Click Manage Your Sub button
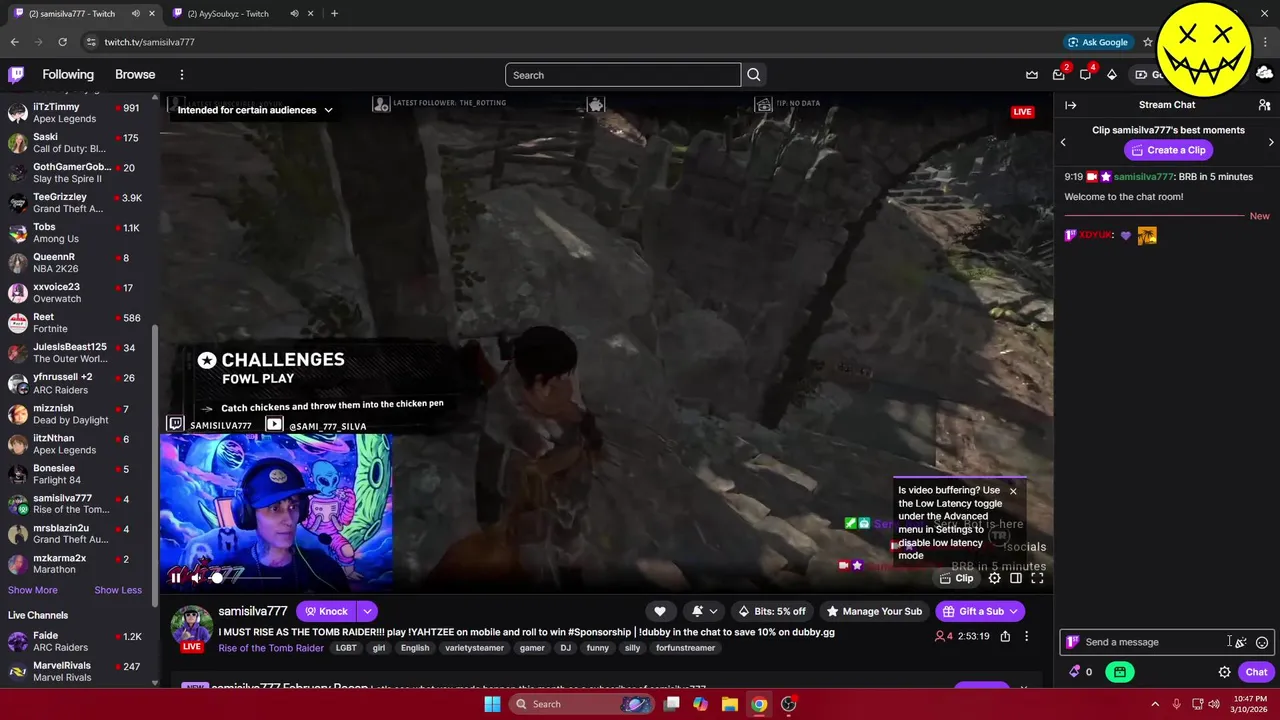 pos(873,611)
